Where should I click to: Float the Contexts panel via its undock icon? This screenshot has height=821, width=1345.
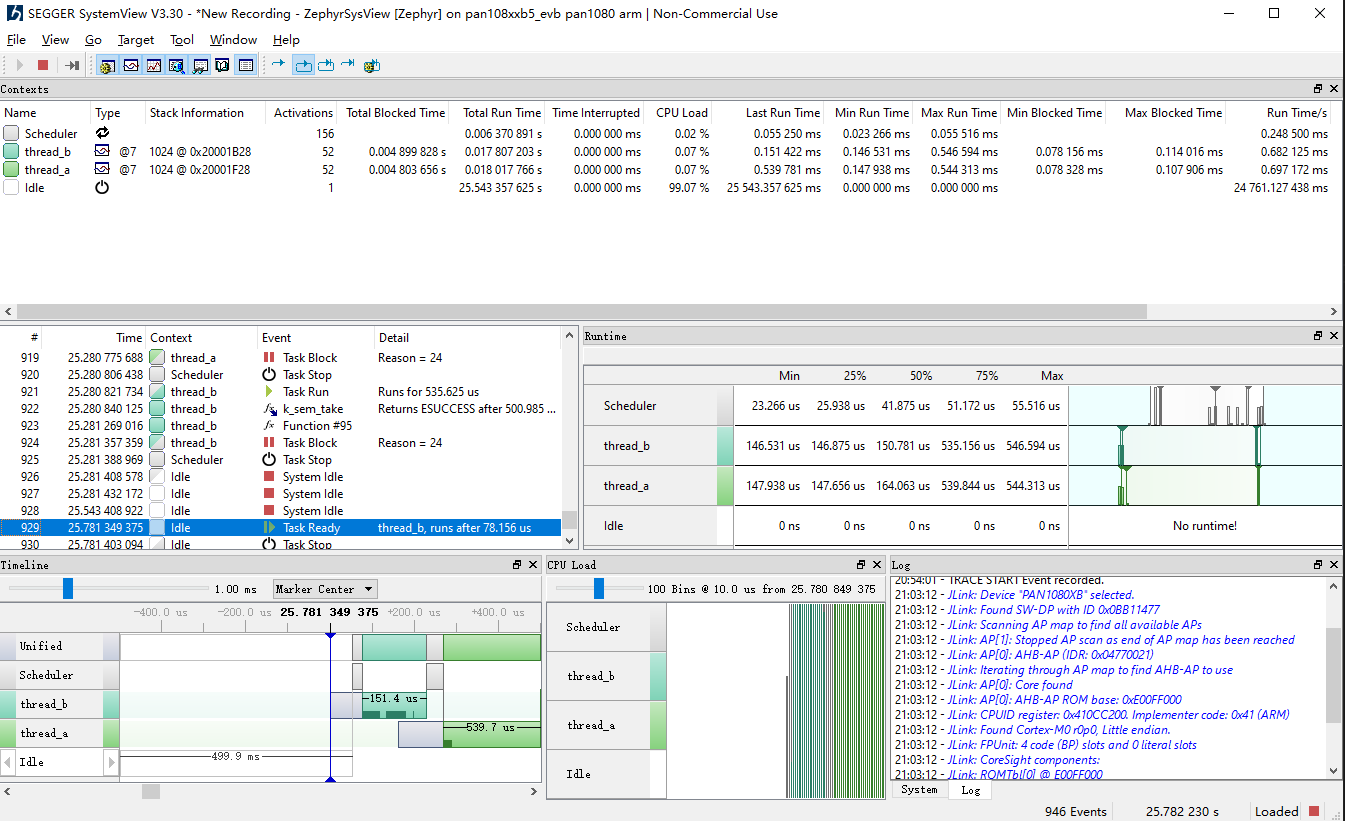point(1318,89)
